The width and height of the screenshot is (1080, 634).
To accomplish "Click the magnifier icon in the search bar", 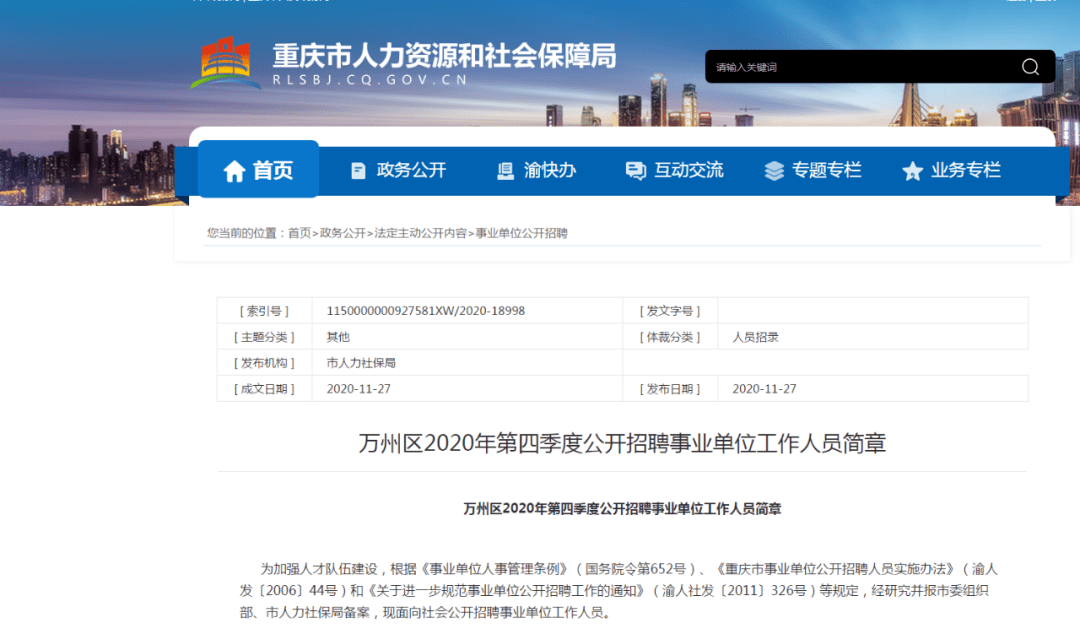I will (x=1030, y=66).
